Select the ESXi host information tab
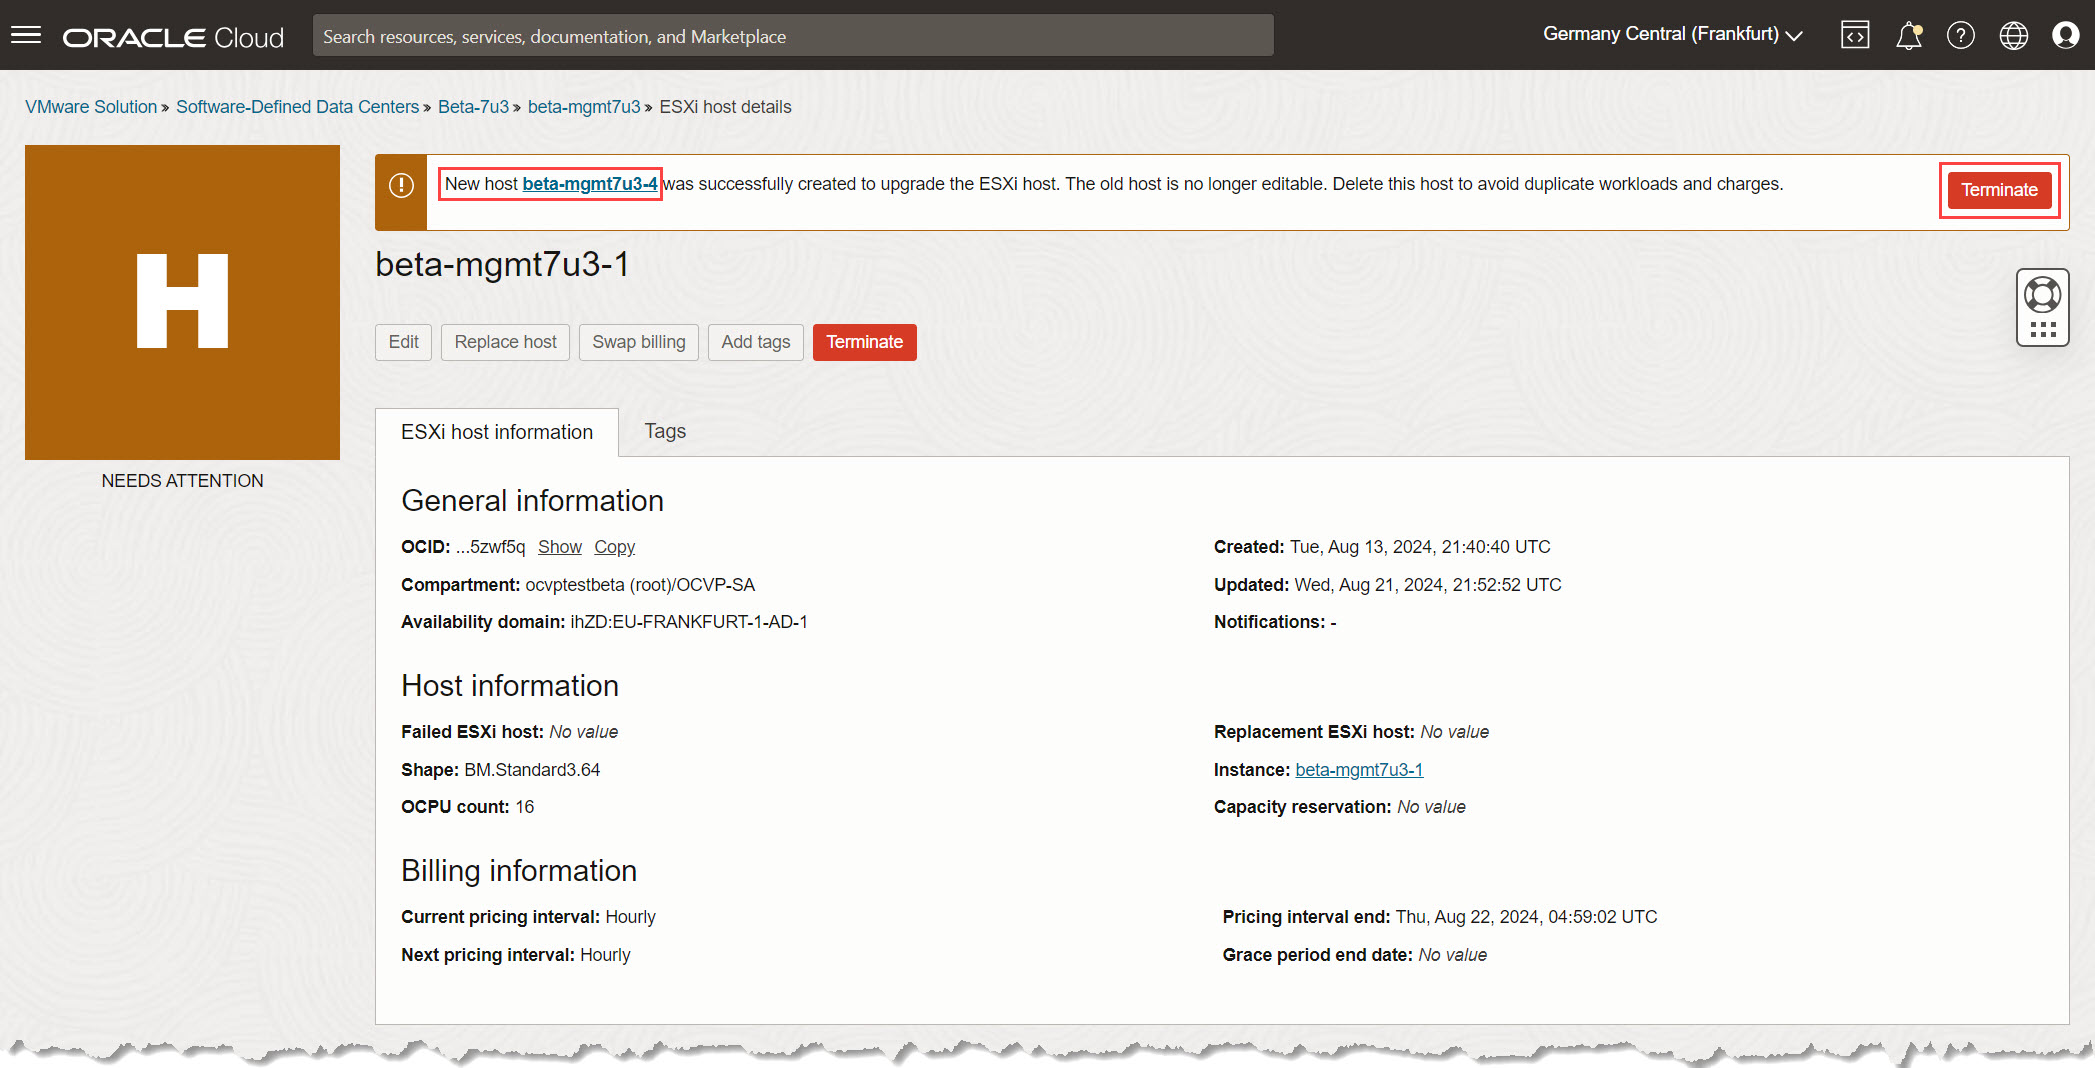The width and height of the screenshot is (2095, 1068). click(497, 432)
